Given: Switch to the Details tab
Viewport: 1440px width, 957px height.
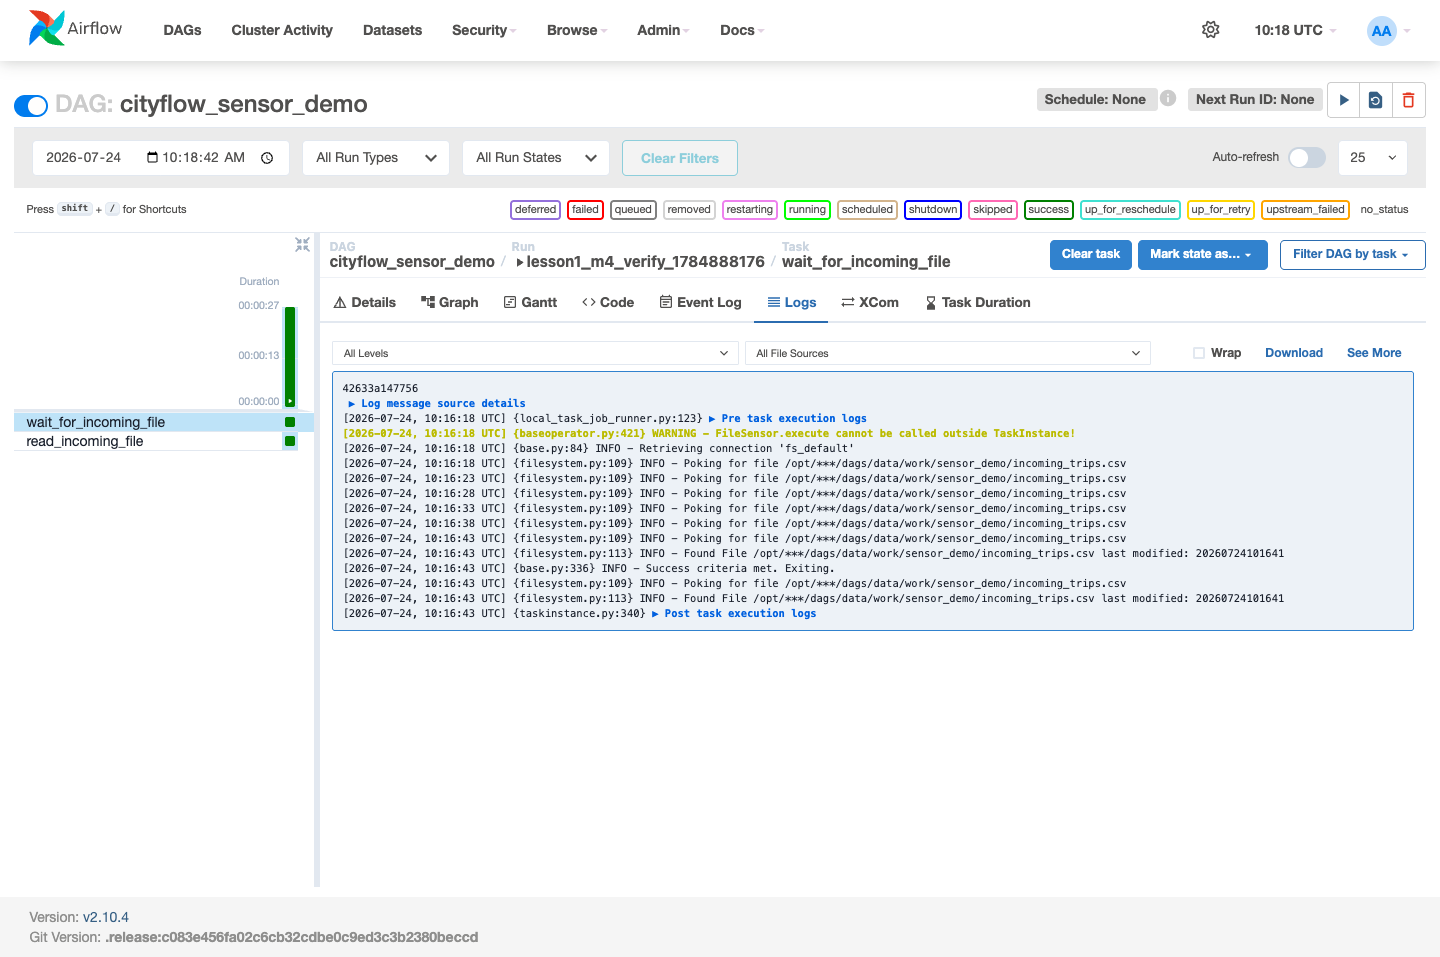Looking at the screenshot, I should coord(364,302).
